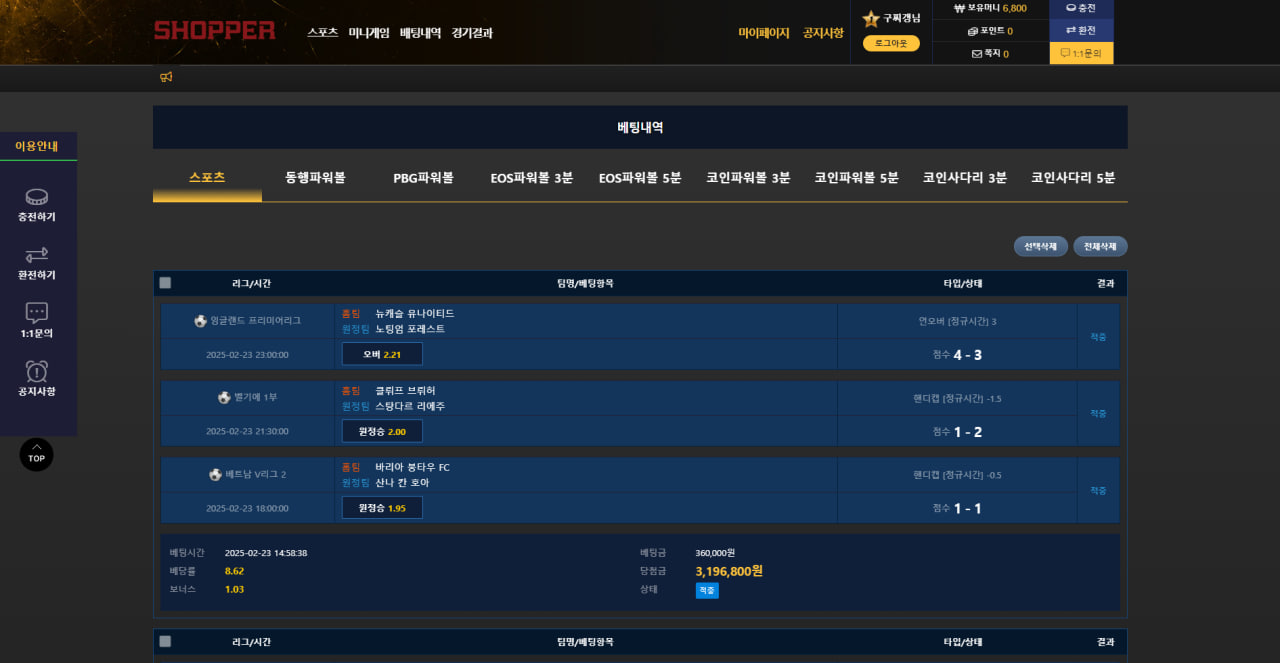Switch to the 동행파워볼 tab
The height and width of the screenshot is (663, 1280).
coord(315,178)
